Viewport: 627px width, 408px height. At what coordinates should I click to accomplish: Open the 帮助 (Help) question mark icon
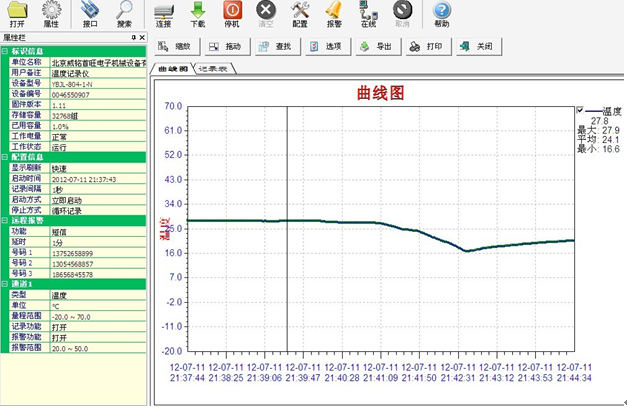point(441,14)
